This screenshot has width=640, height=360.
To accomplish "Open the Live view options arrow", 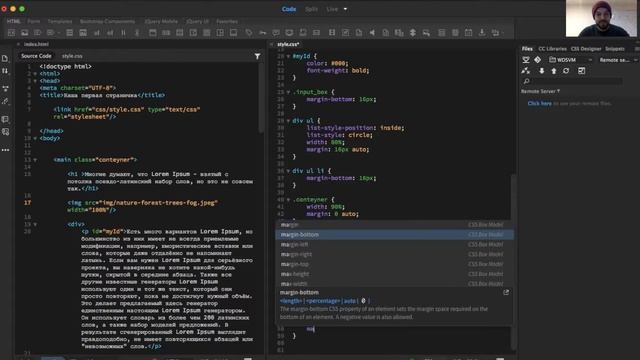I will 345,9.
